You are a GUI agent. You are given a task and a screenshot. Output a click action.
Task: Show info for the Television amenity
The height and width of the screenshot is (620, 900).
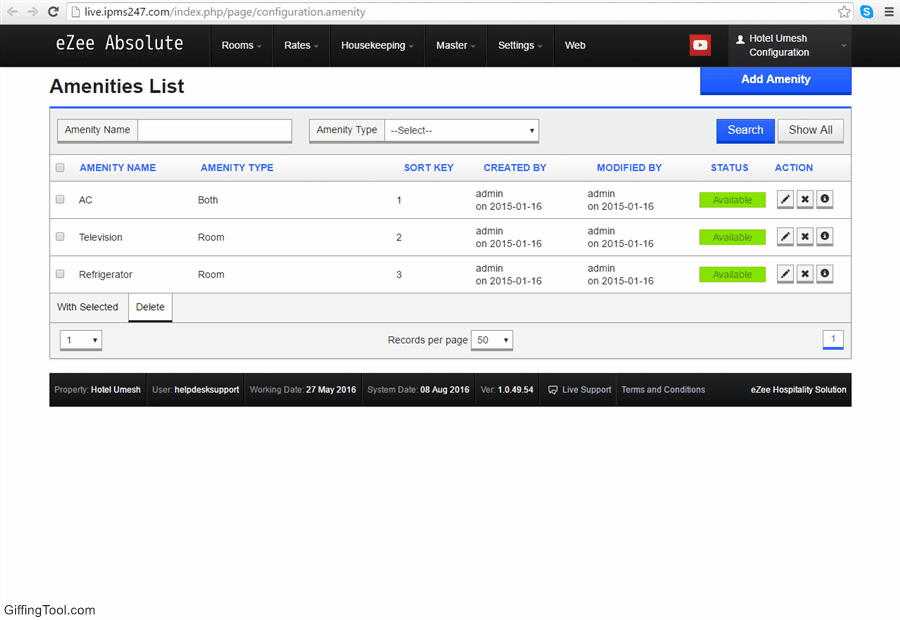pos(824,237)
